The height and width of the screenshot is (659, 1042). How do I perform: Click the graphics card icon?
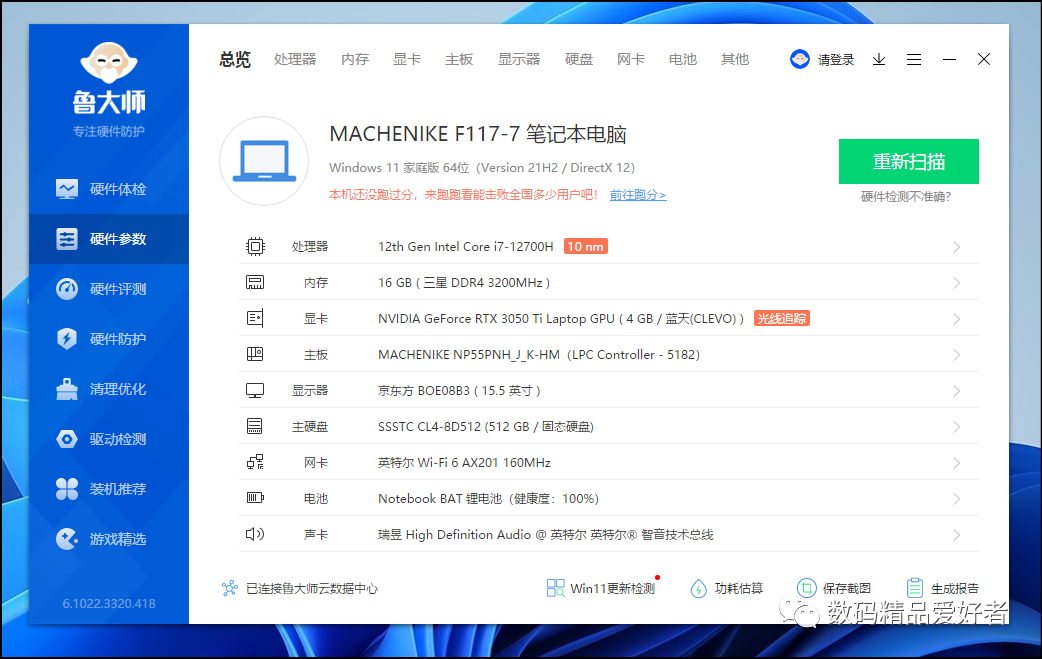[255, 318]
